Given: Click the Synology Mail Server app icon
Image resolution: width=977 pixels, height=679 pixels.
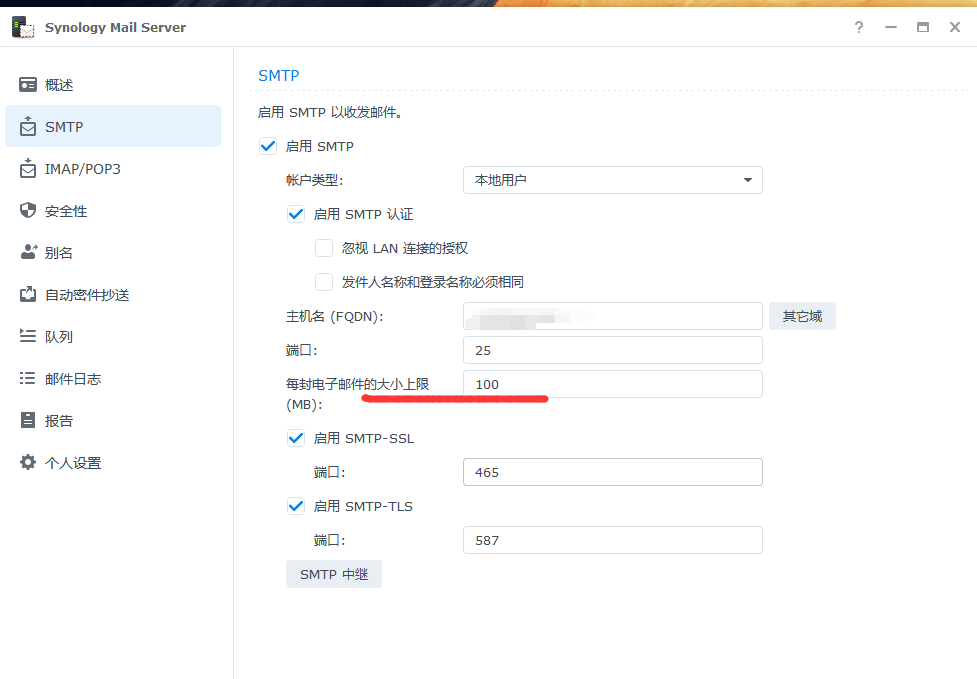Looking at the screenshot, I should pyautogui.click(x=23, y=27).
